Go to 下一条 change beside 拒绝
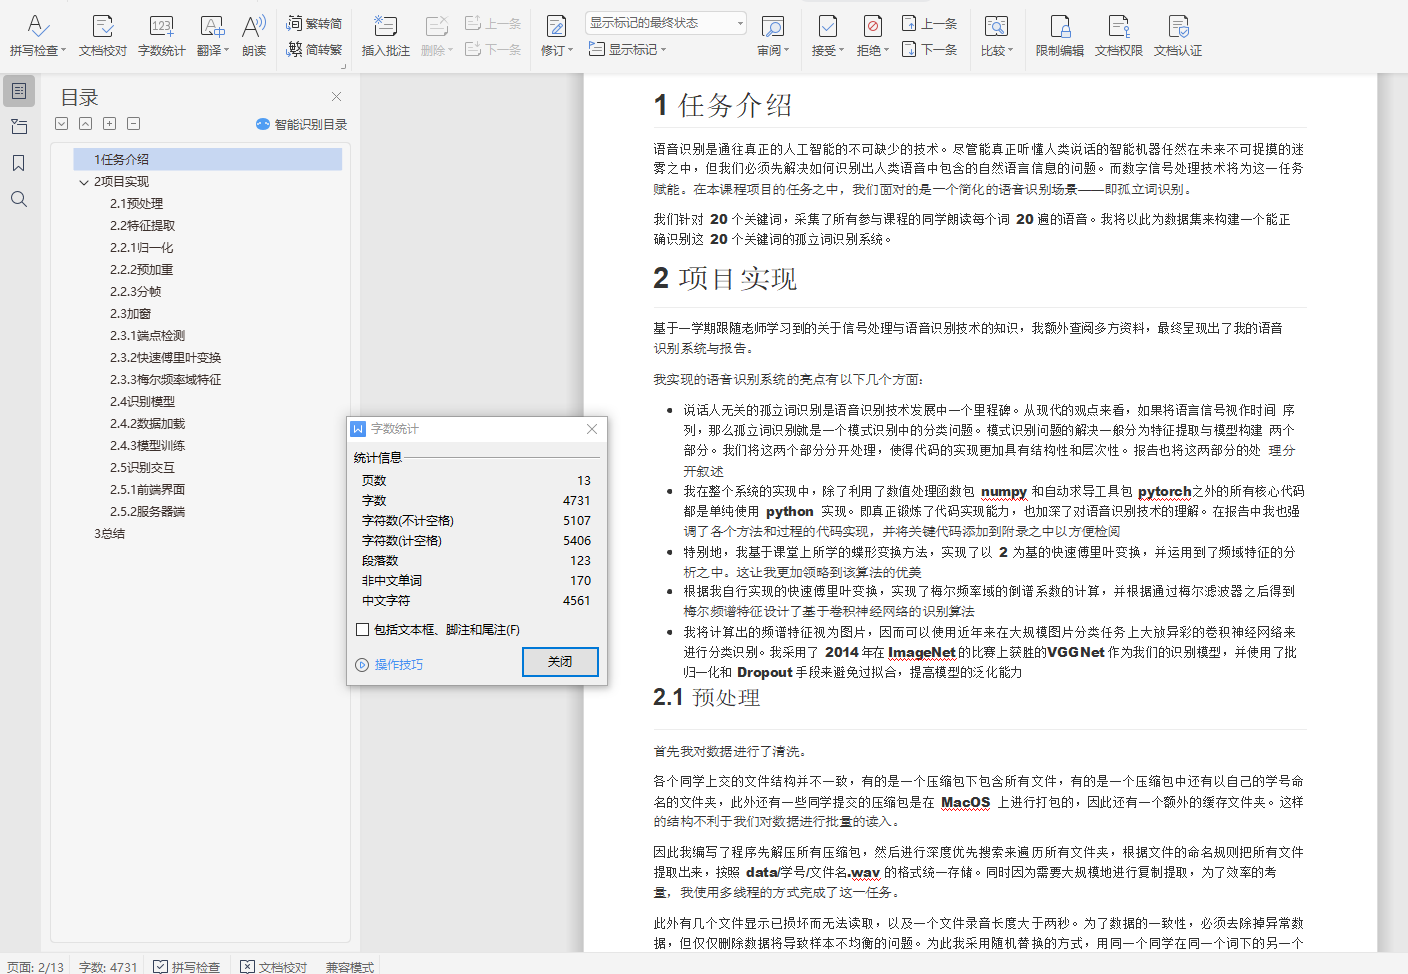This screenshot has width=1408, height=974. tap(930, 49)
